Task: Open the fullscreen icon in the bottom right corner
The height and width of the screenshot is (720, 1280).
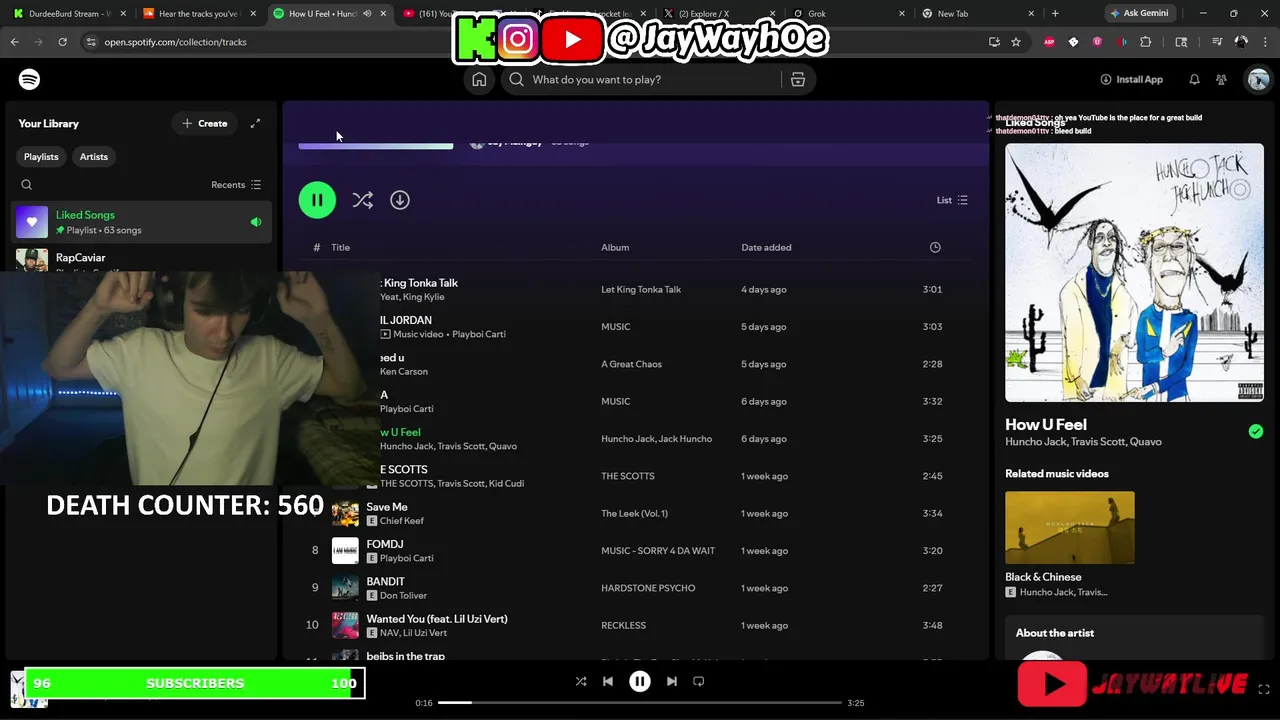Action: (x=1264, y=689)
